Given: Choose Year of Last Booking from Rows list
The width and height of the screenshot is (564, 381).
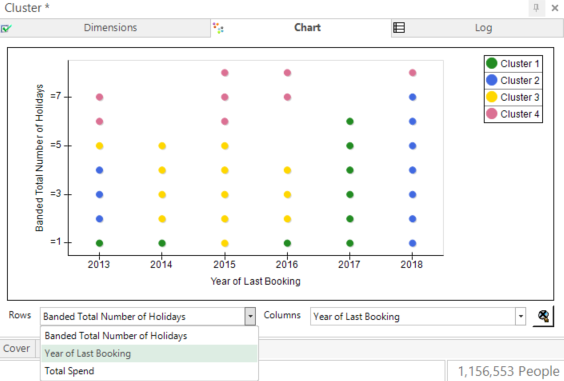Looking at the screenshot, I should 150,353.
